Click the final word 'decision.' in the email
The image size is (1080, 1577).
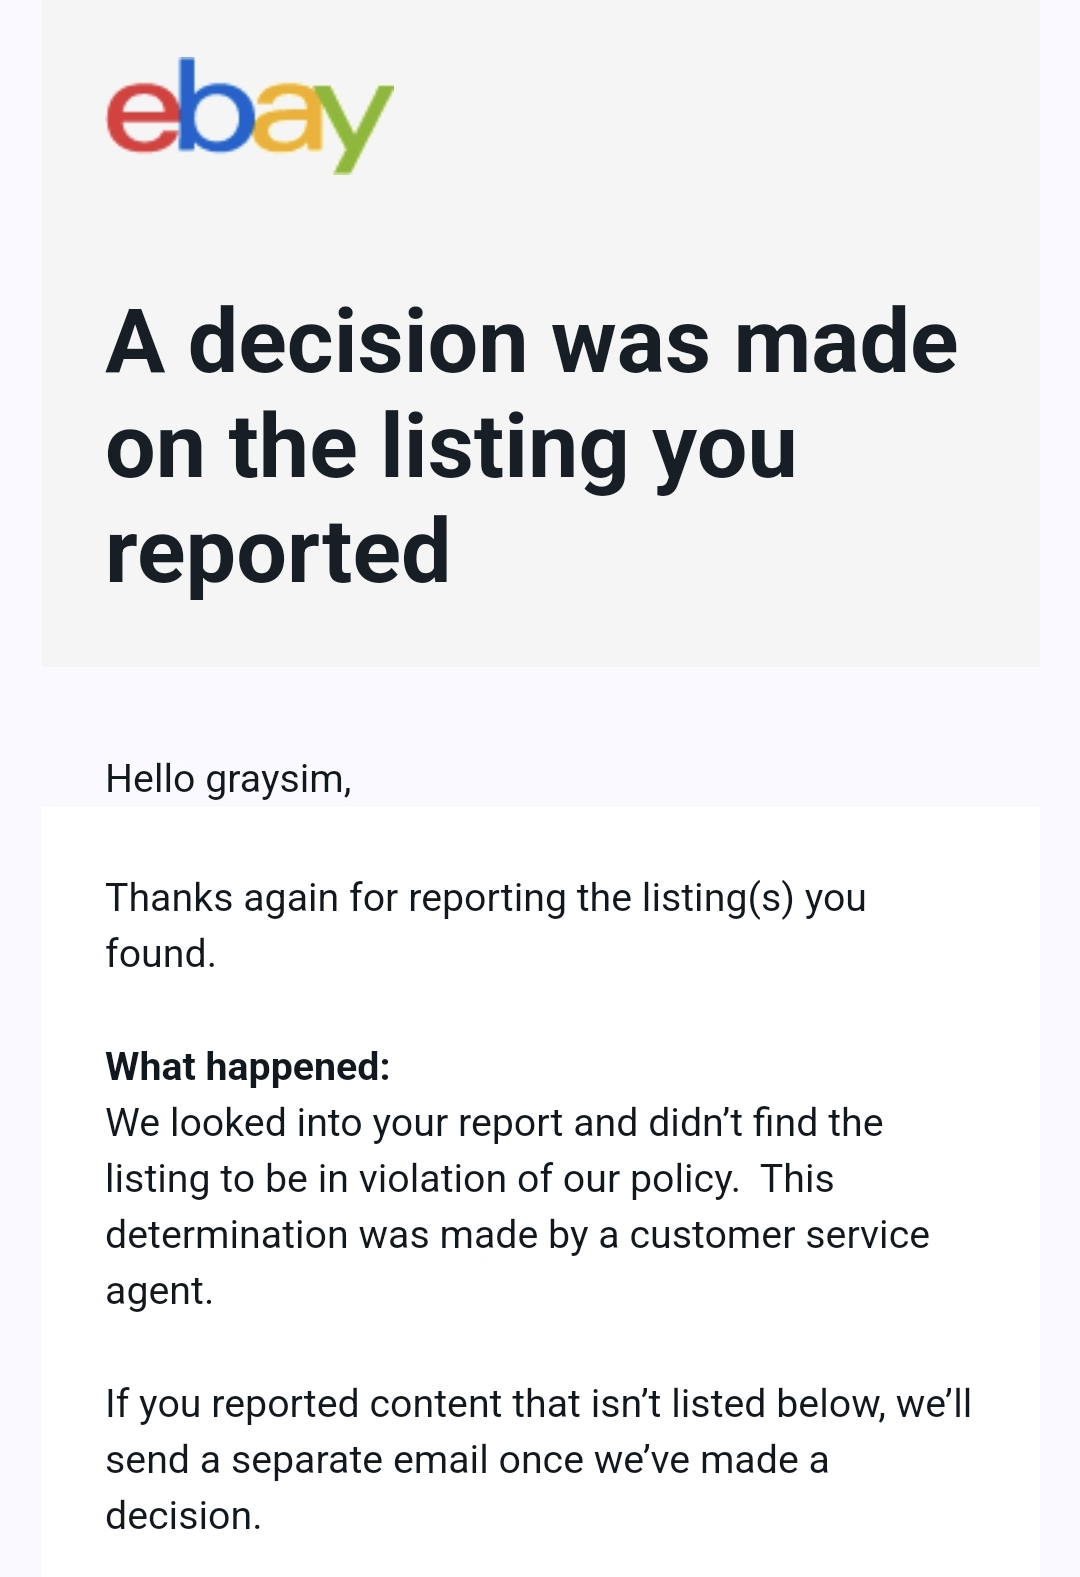click(x=183, y=1515)
